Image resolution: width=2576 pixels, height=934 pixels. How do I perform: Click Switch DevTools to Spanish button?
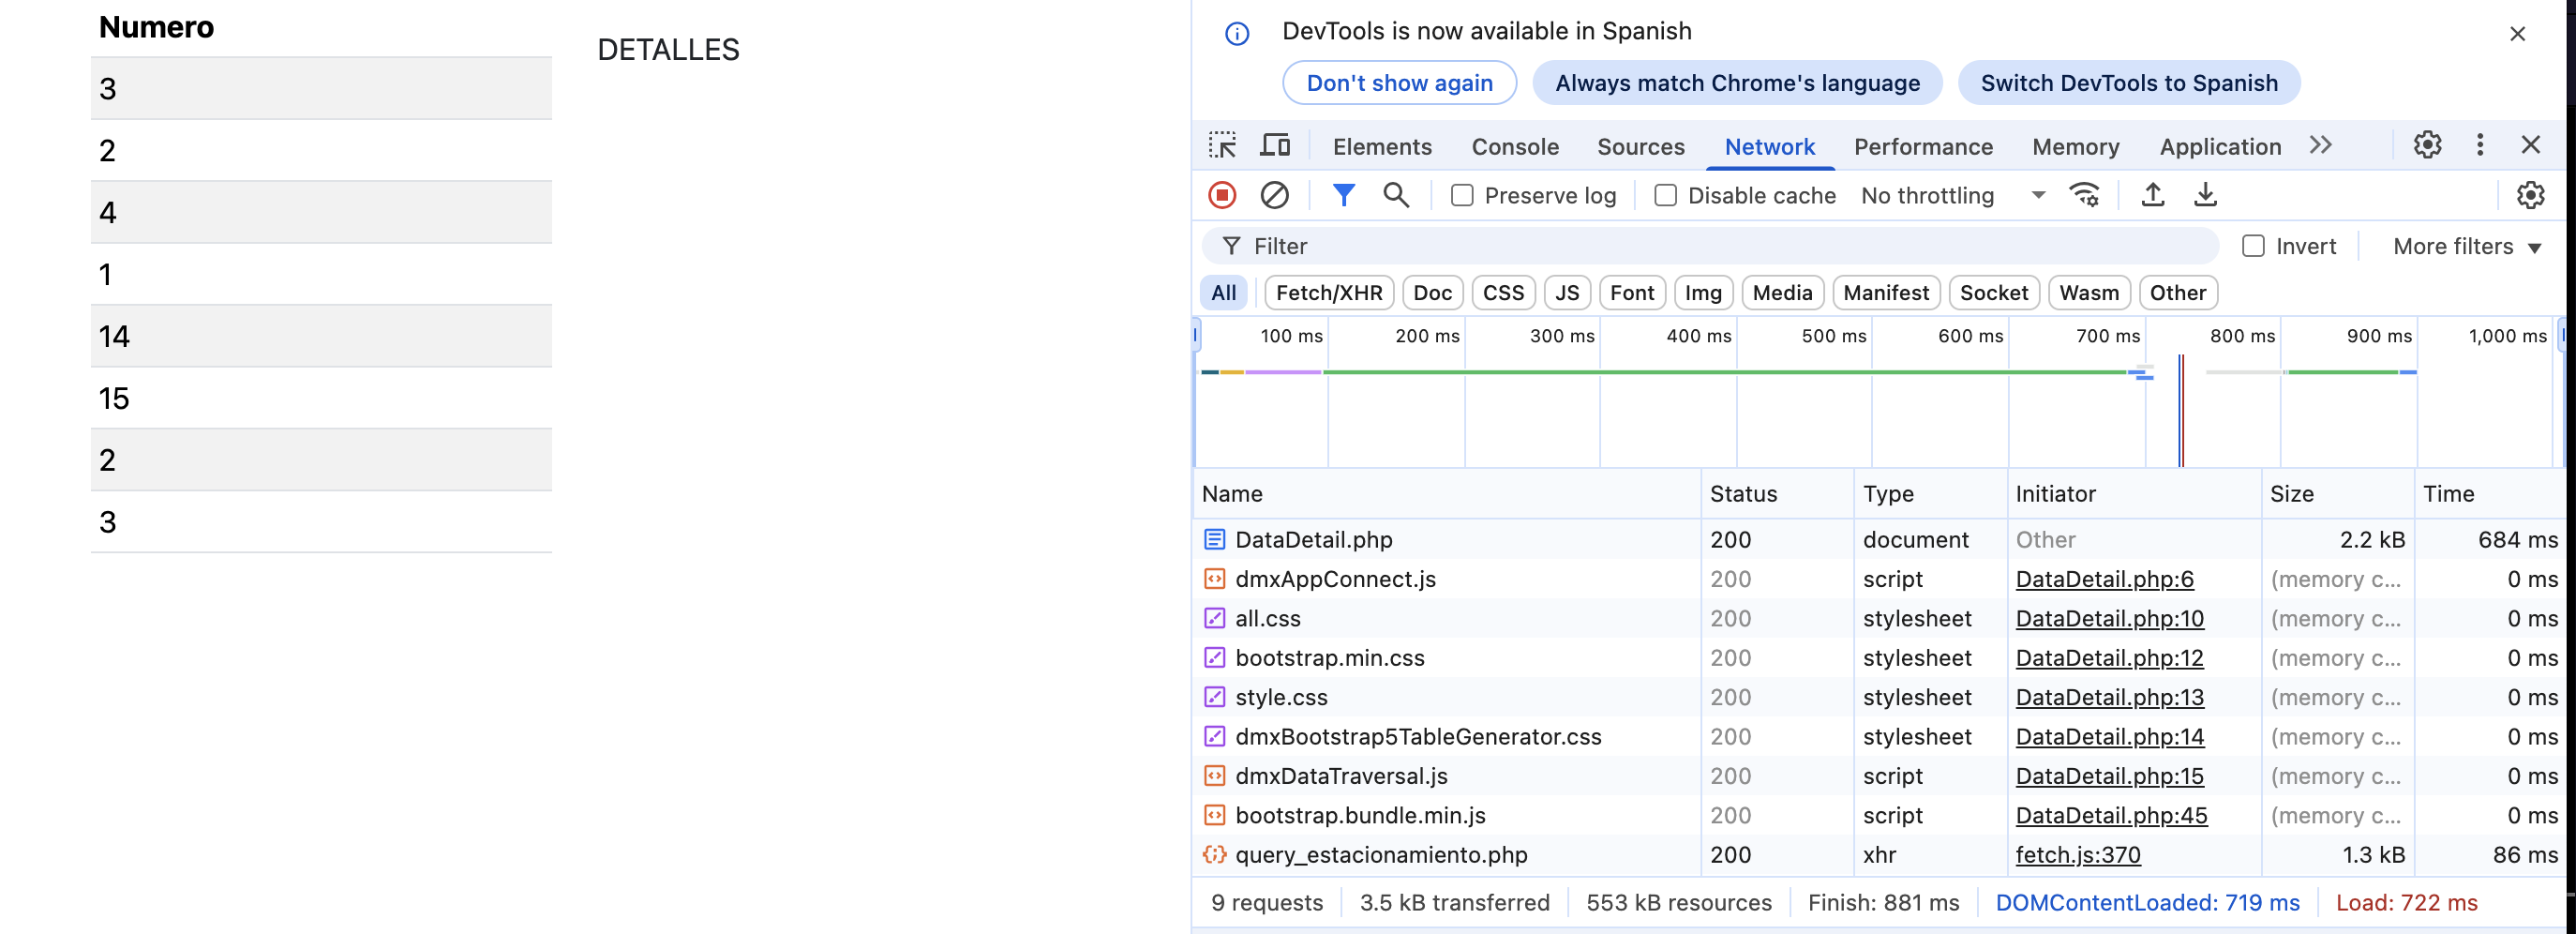click(x=2128, y=83)
